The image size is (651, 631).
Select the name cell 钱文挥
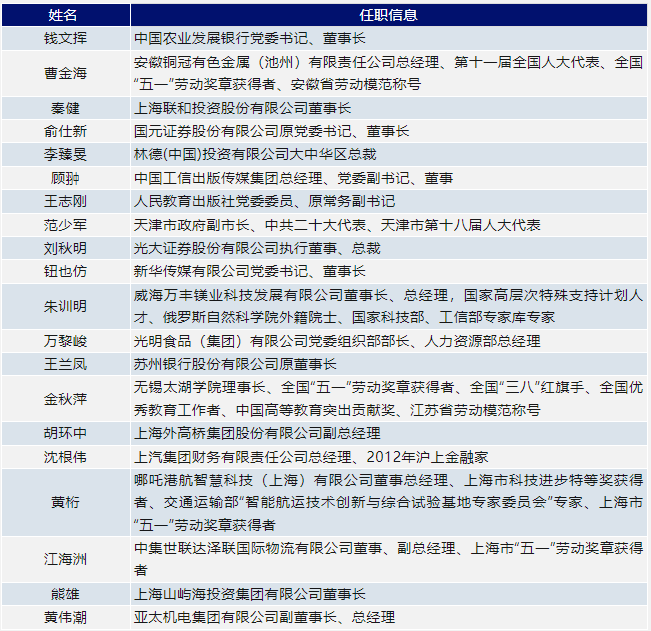pyautogui.click(x=66, y=39)
